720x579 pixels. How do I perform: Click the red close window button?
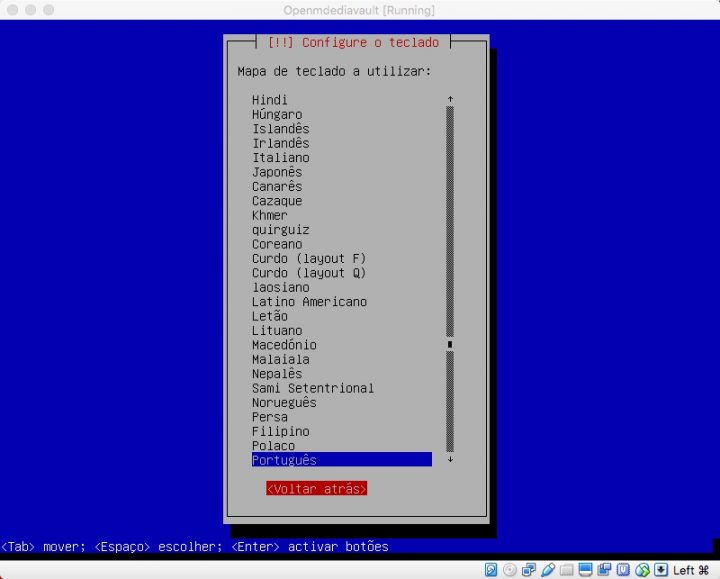point(12,9)
